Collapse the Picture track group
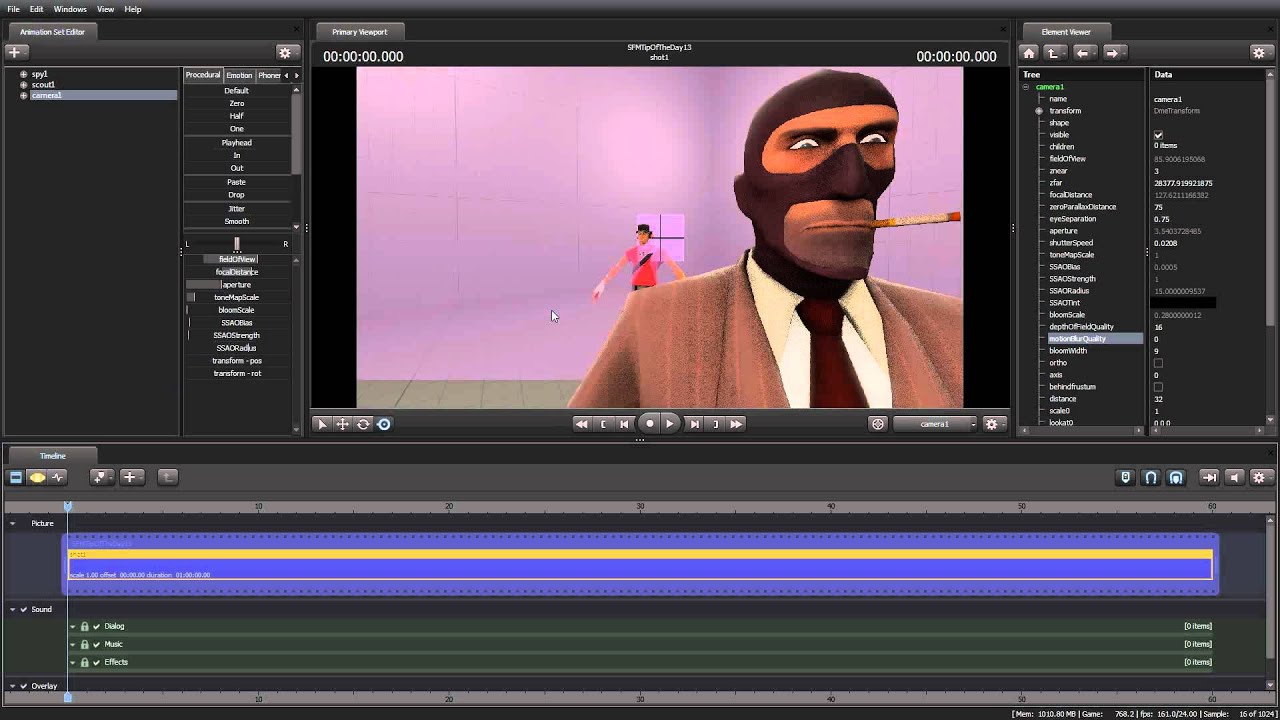 (13, 523)
